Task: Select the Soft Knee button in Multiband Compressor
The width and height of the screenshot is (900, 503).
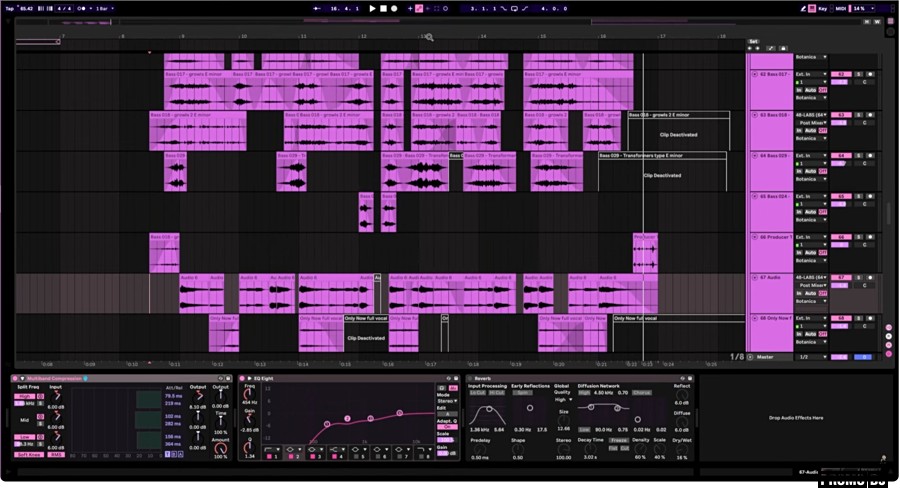Action: click(x=27, y=456)
